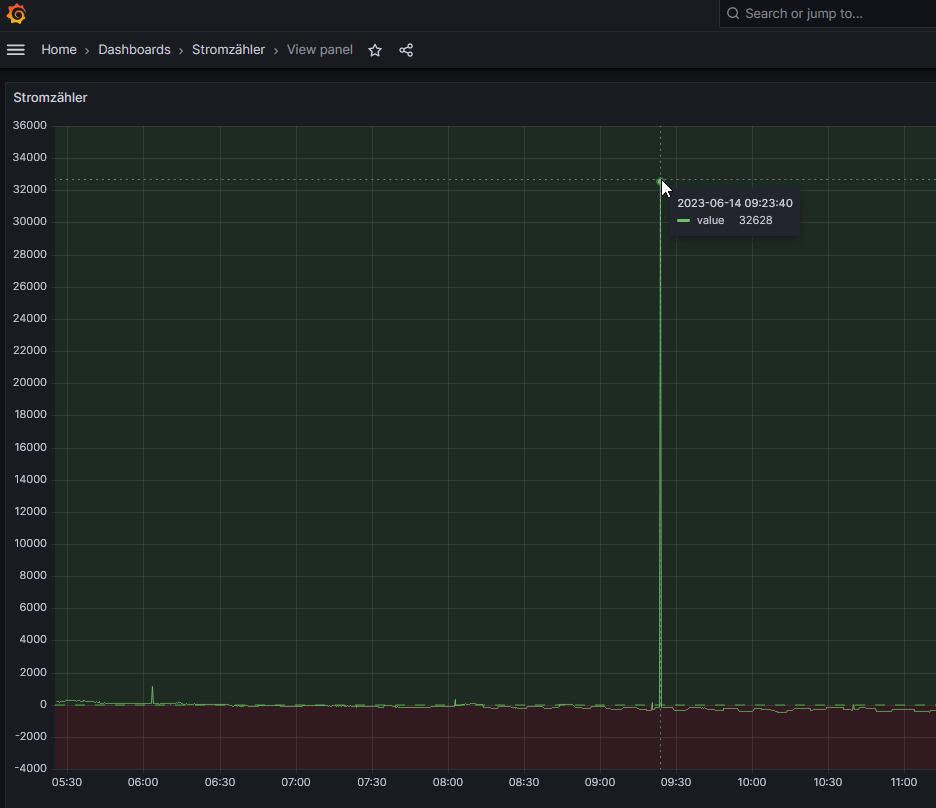Screen dimensions: 936x808
Task: Click the tooltip value 32628
Action: click(x=755, y=220)
